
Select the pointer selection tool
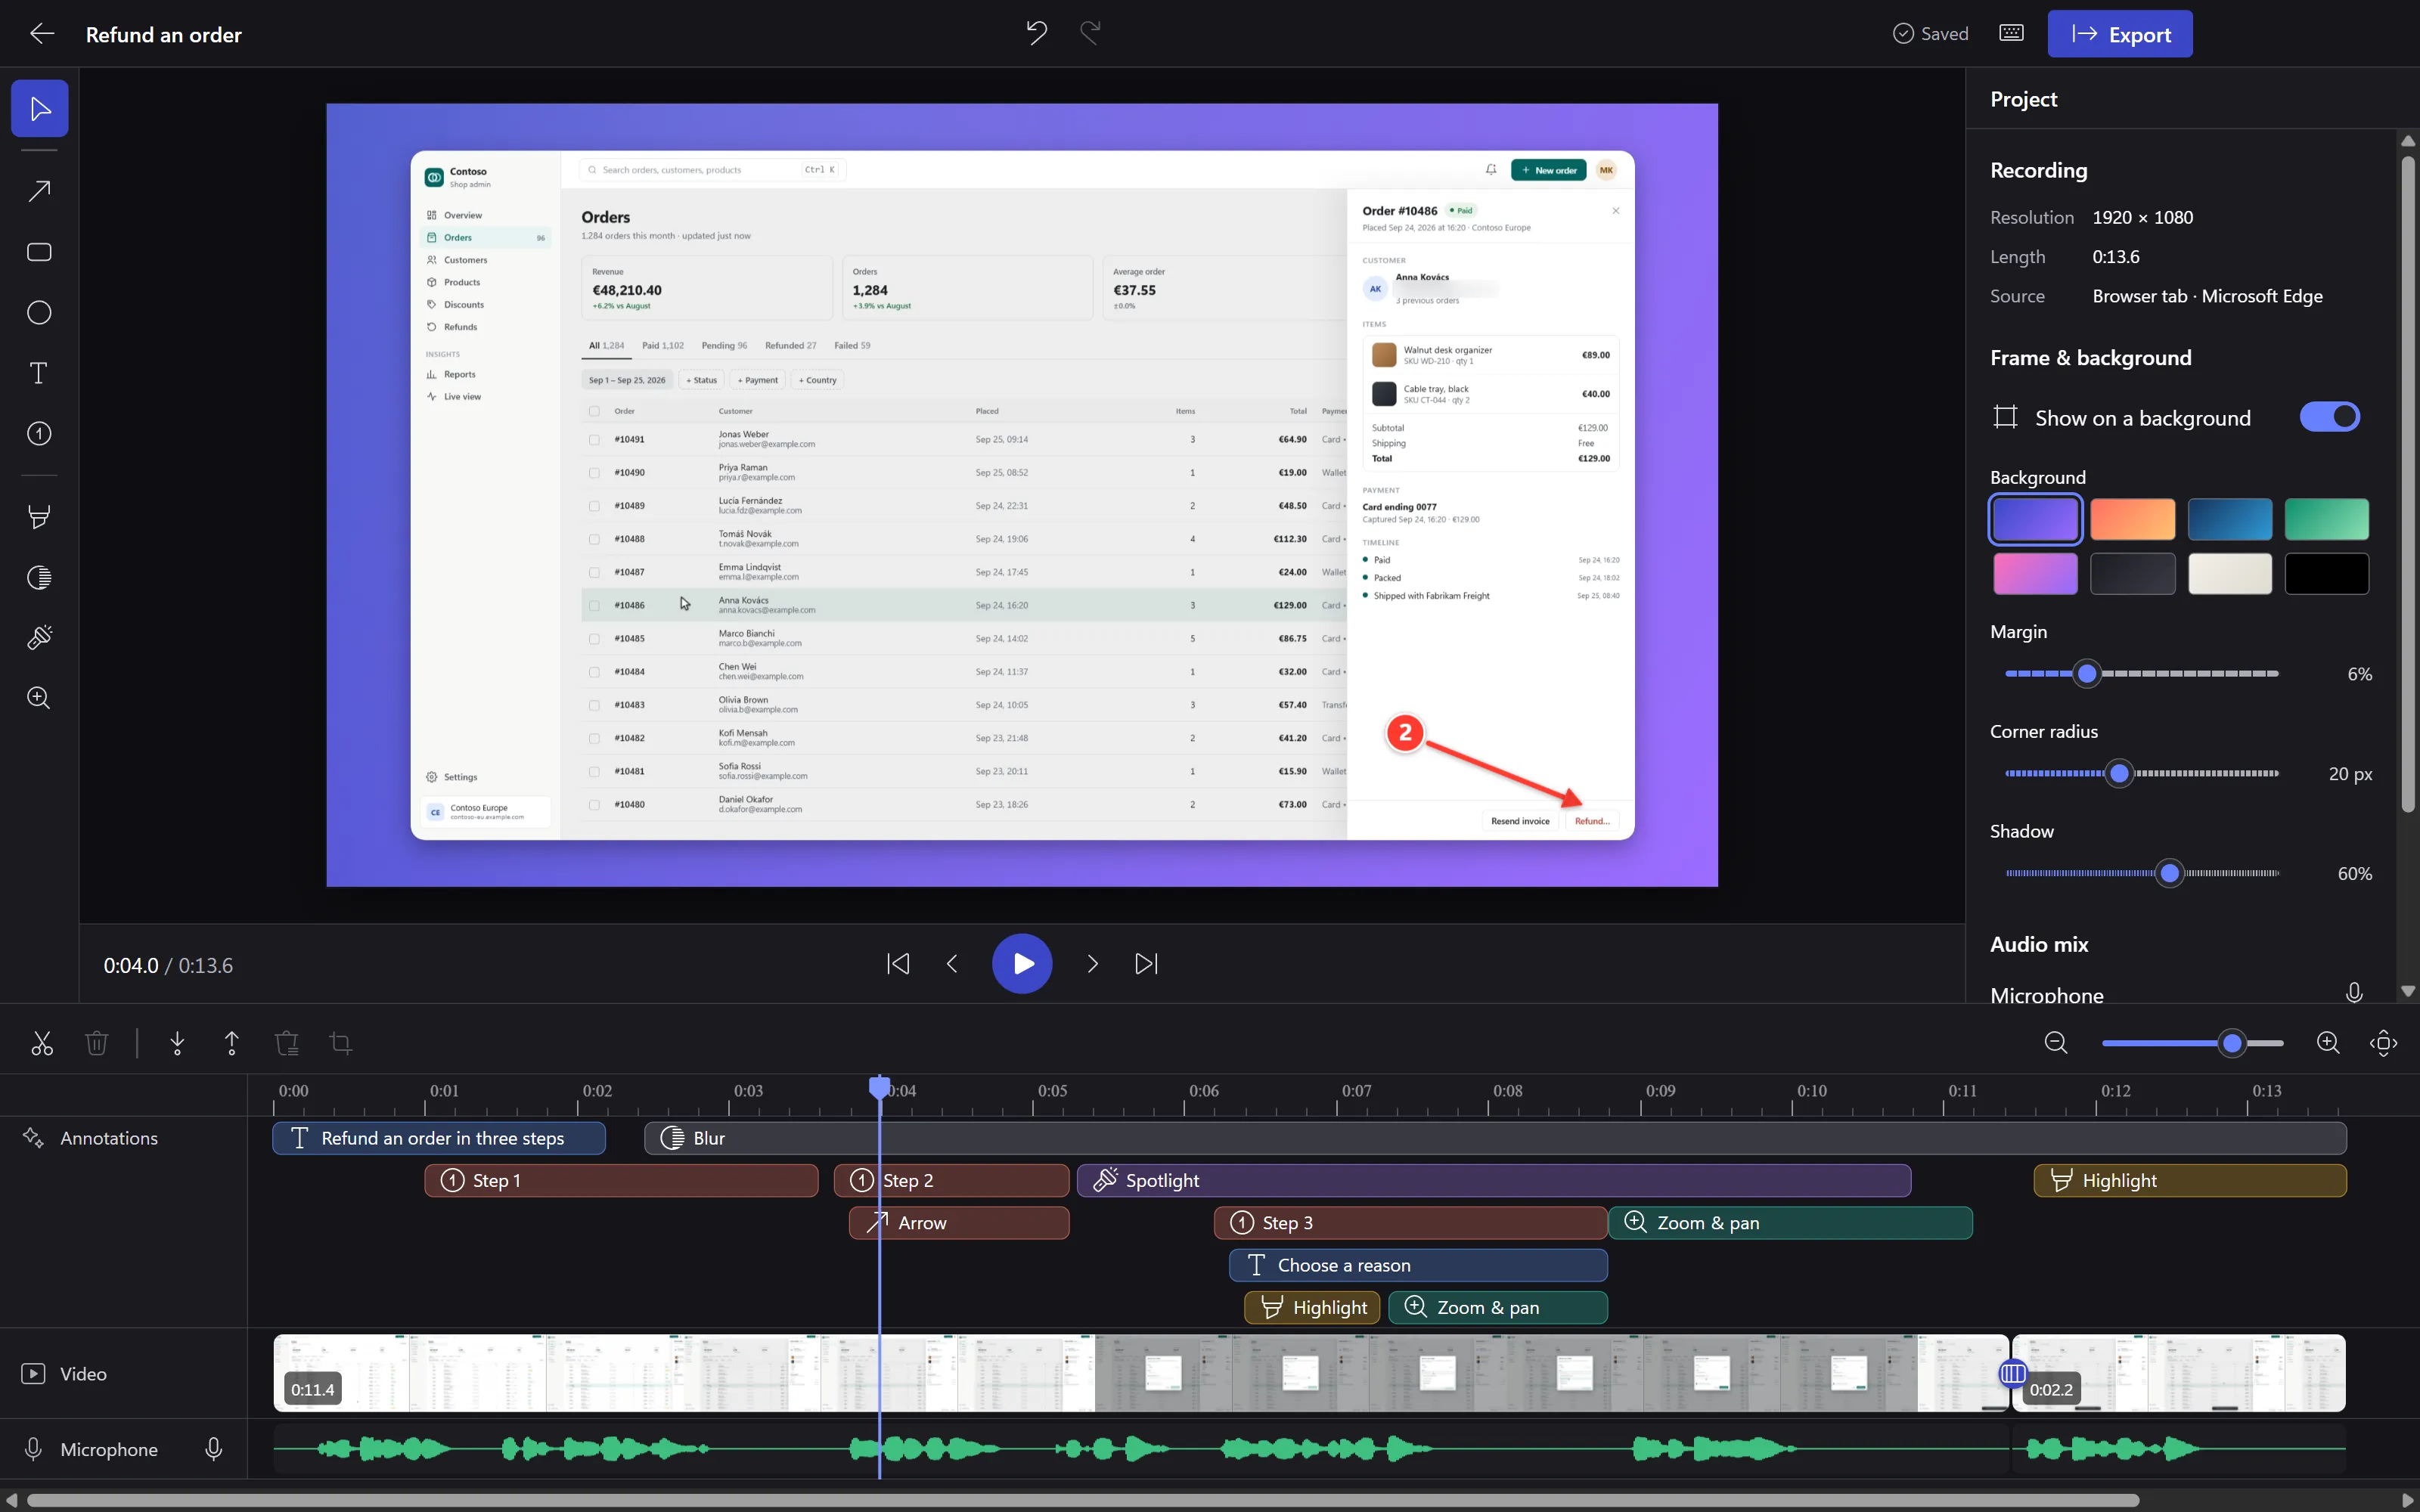(39, 108)
